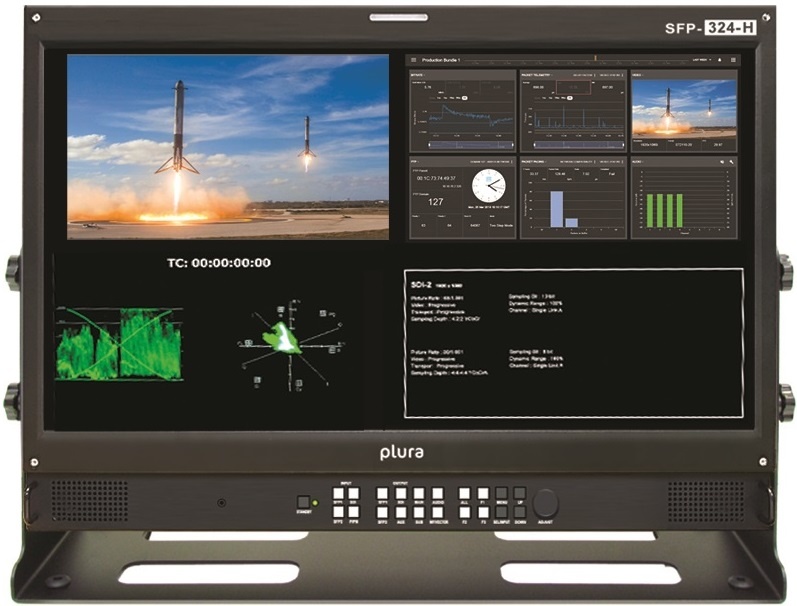This screenshot has height=606, width=797.
Task: Open the grid menu icon at dashboard top-right
Action: point(732,60)
